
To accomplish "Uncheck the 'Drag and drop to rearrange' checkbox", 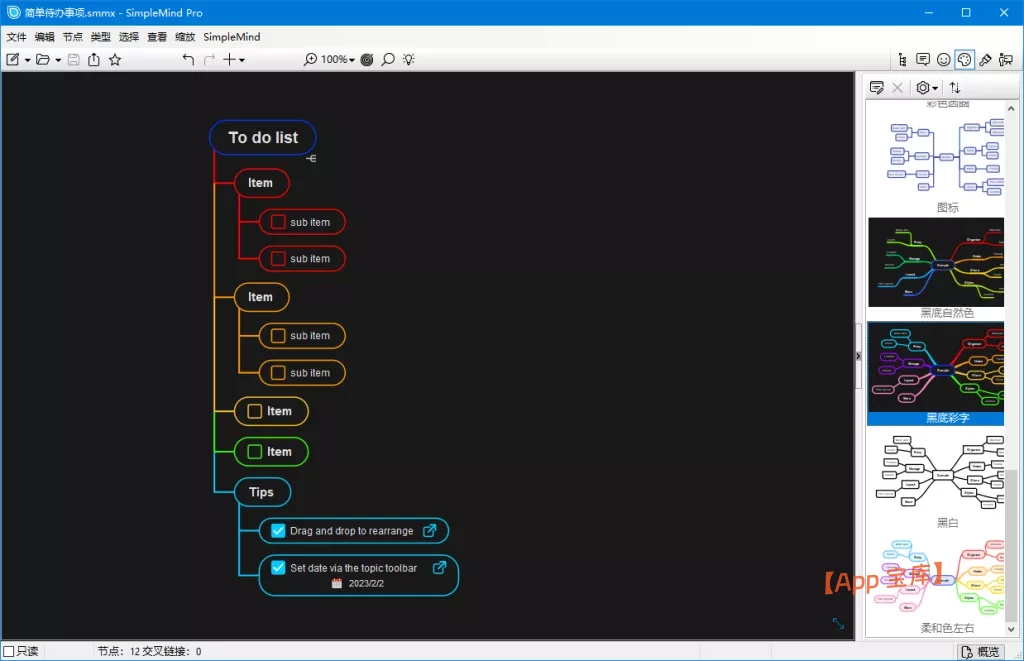I will click(279, 531).
